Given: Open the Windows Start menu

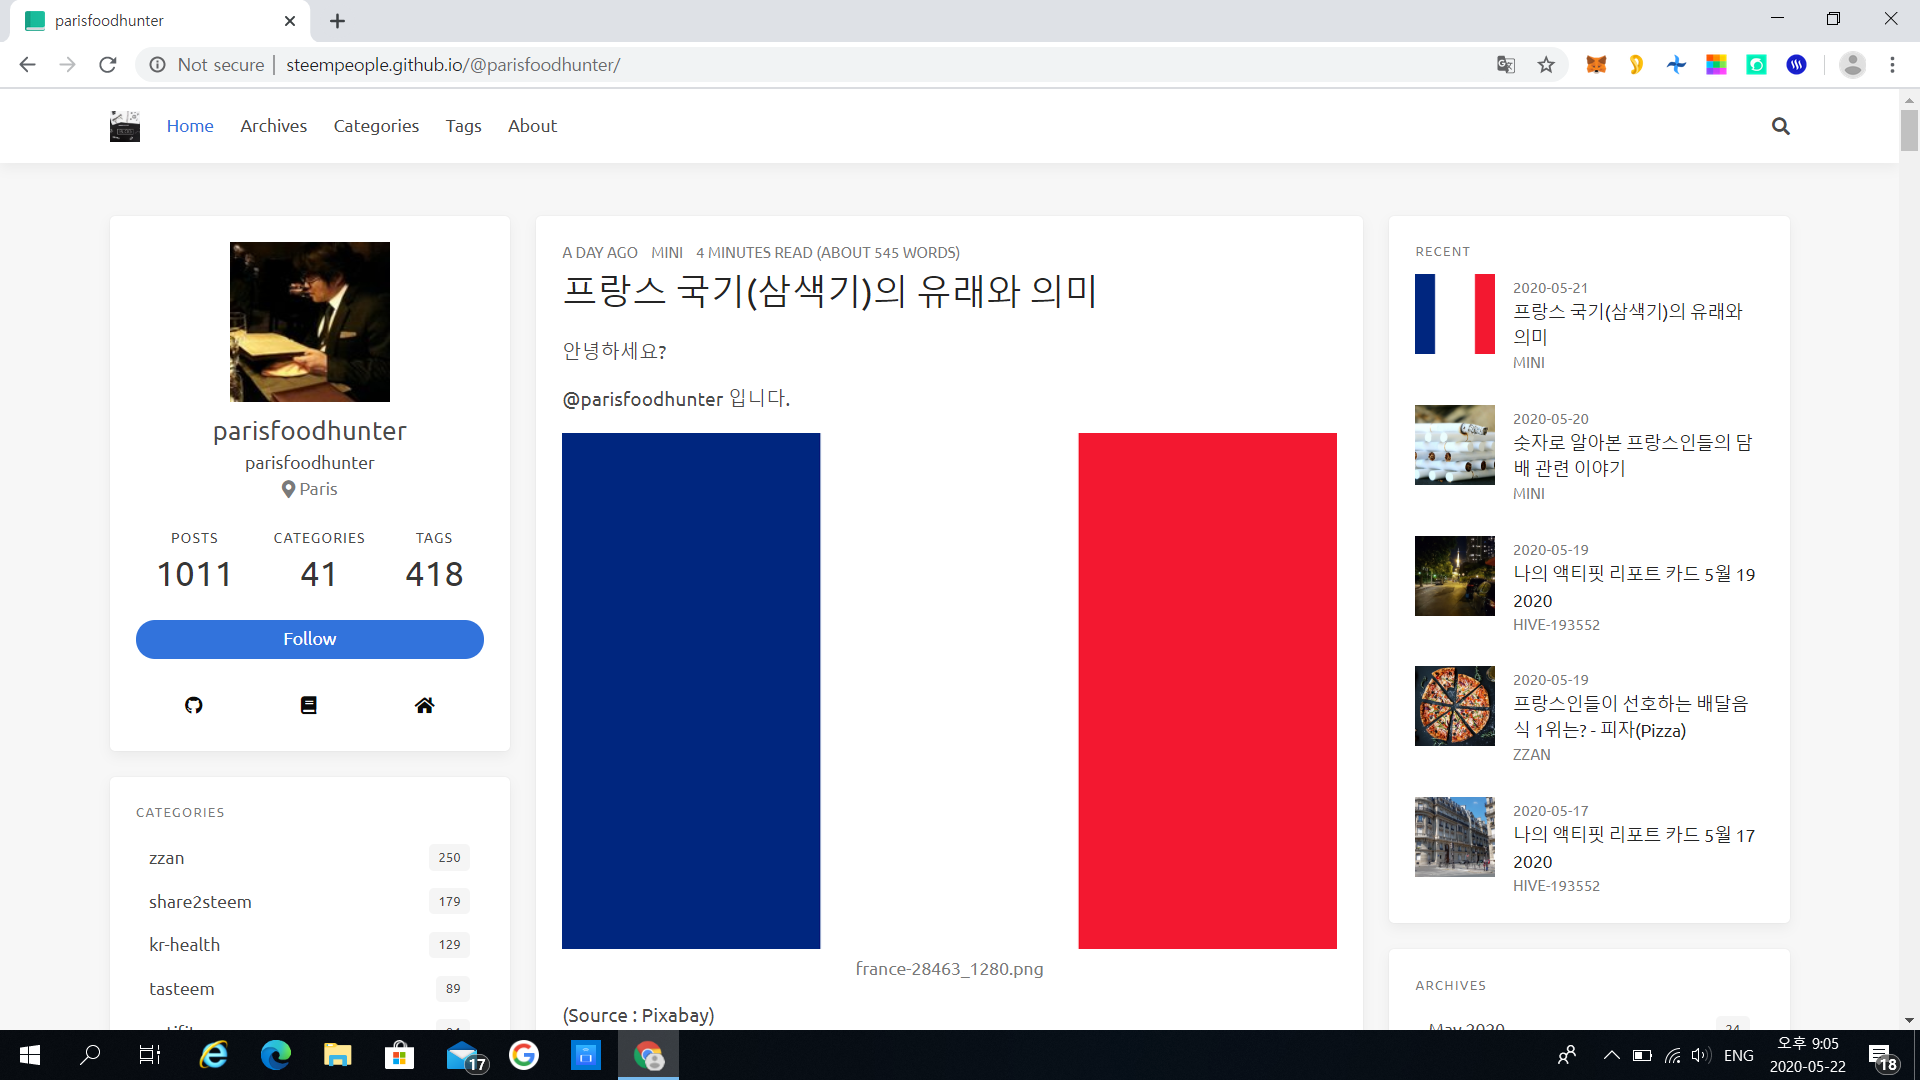Looking at the screenshot, I should click(30, 1055).
